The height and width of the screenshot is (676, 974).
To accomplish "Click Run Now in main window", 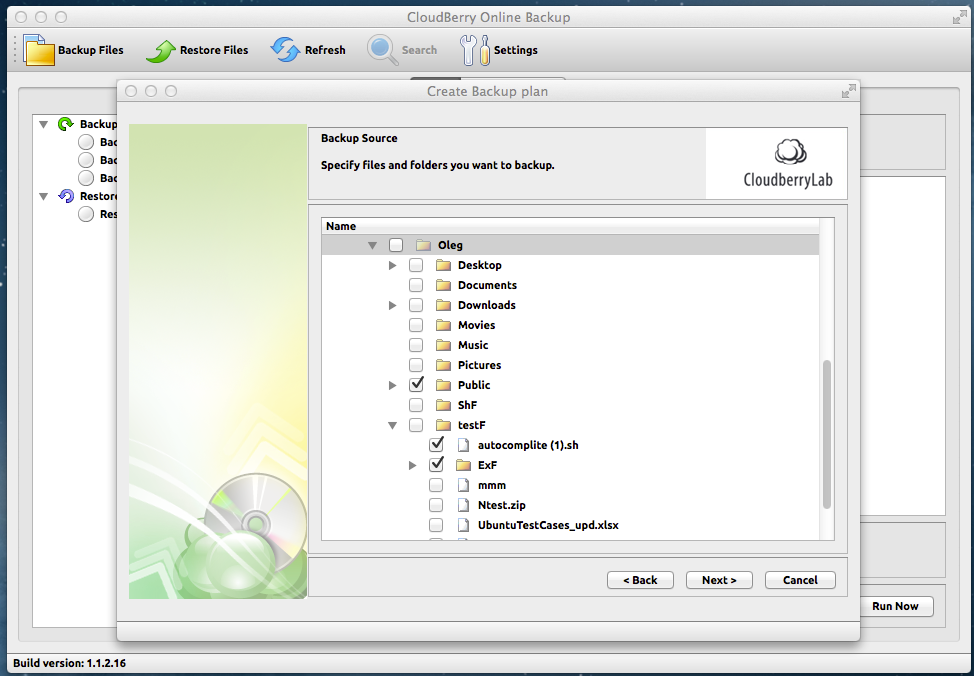I will pyautogui.click(x=895, y=606).
